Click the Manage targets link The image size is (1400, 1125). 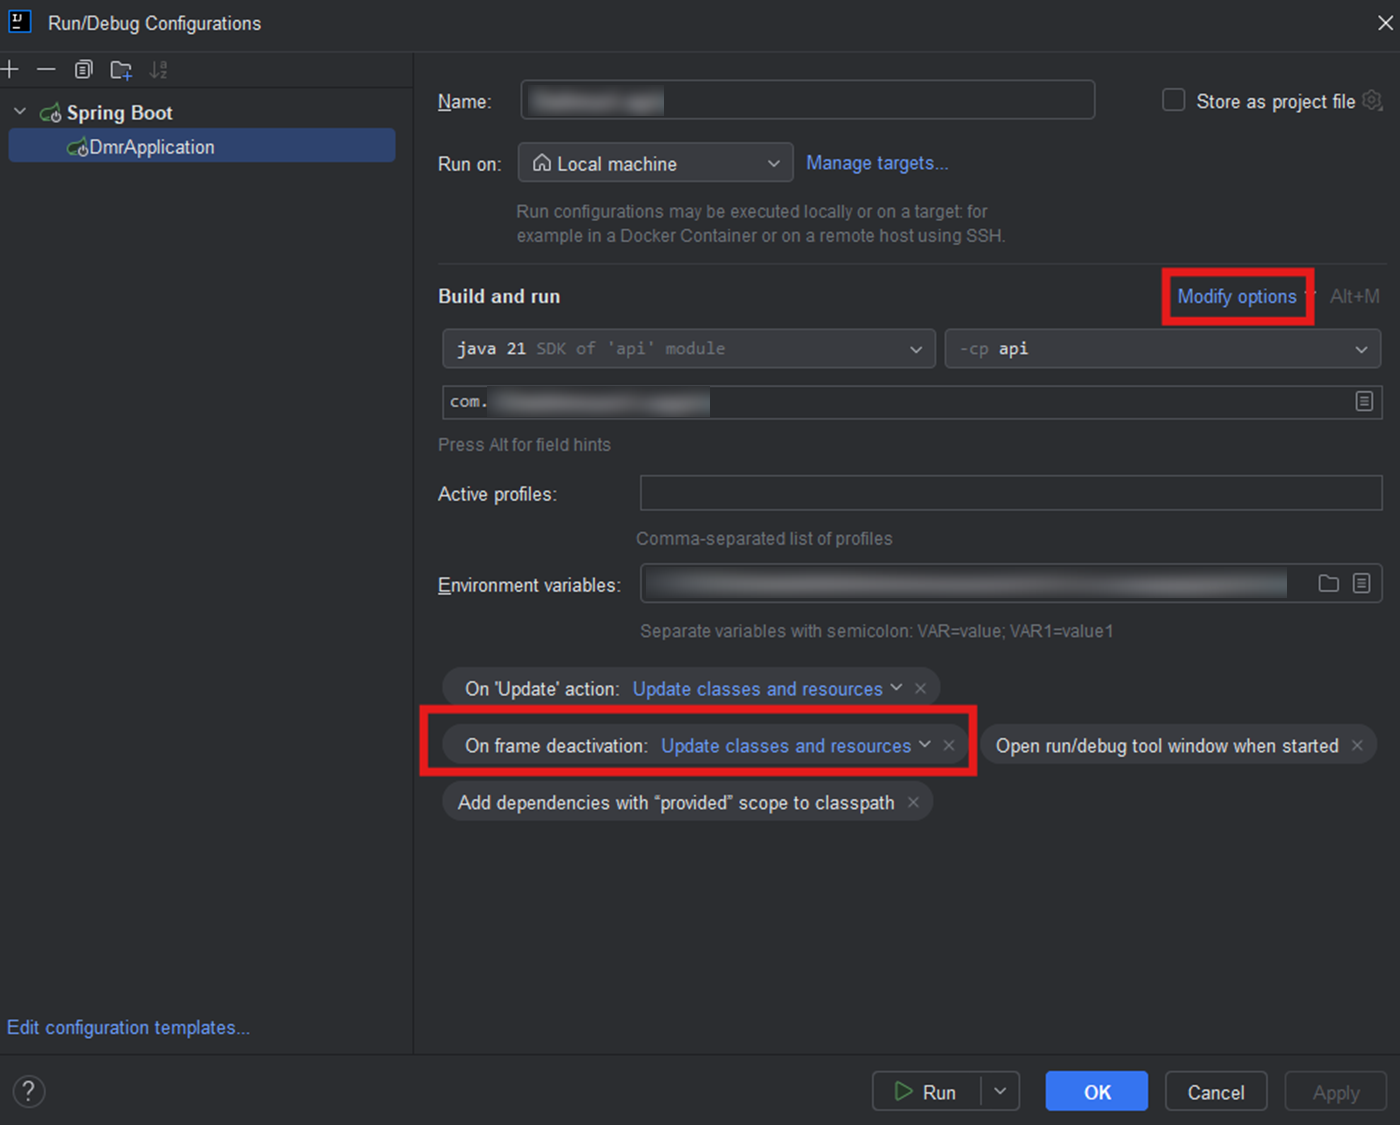pyautogui.click(x=877, y=163)
